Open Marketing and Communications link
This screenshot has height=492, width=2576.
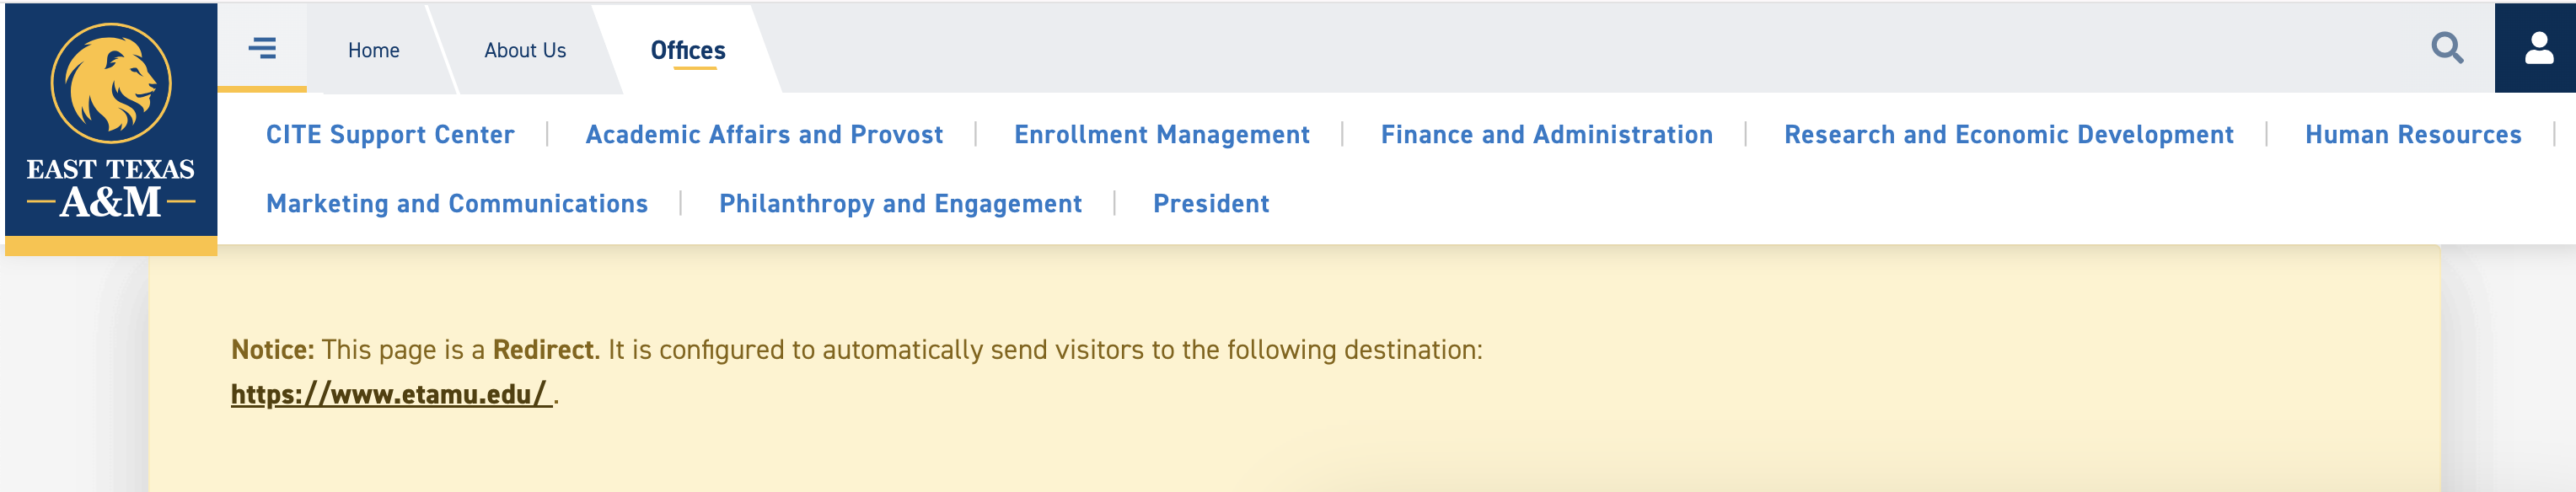click(457, 203)
